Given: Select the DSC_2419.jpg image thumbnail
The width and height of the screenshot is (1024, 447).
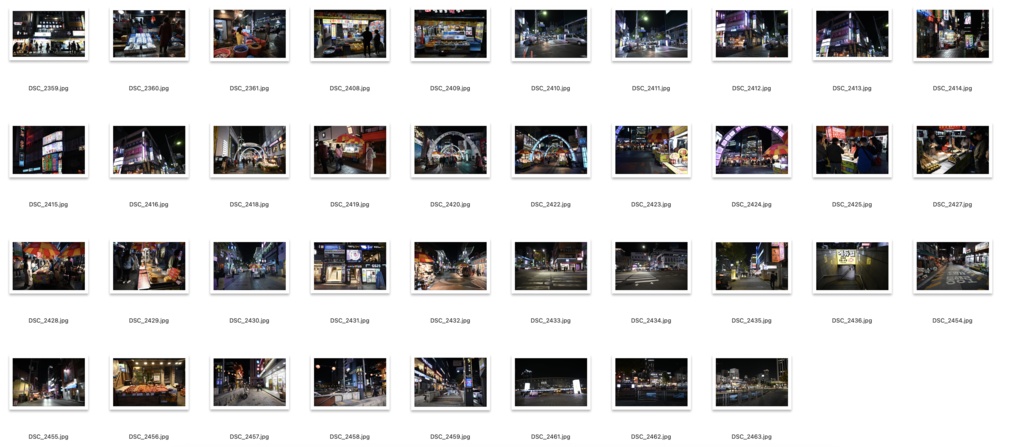Looking at the screenshot, I should click(x=350, y=150).
